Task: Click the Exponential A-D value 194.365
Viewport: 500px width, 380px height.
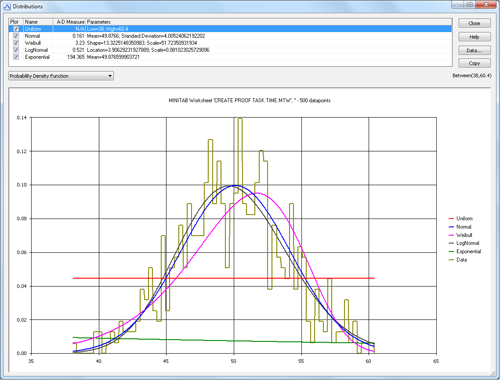Action: click(x=76, y=57)
